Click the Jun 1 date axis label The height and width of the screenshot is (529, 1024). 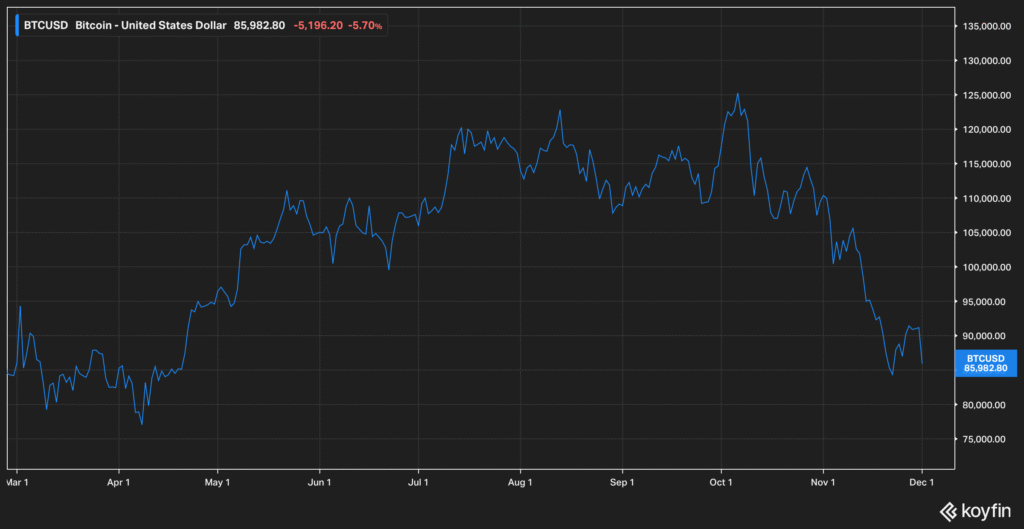click(319, 483)
